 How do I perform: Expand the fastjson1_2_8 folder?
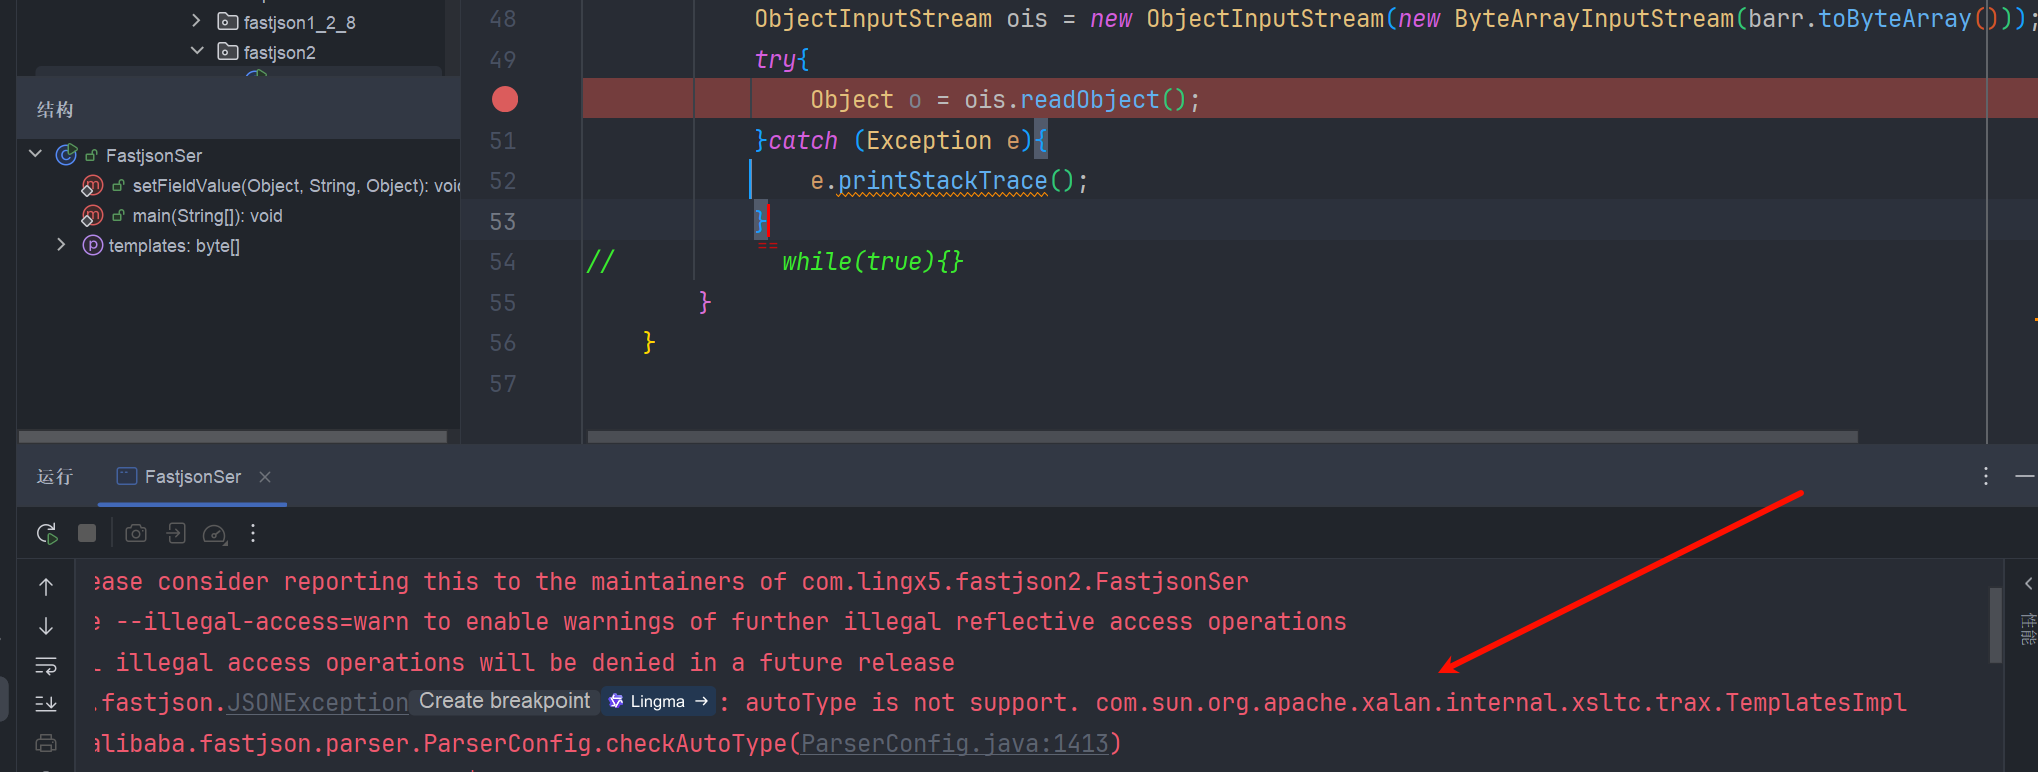(x=196, y=20)
